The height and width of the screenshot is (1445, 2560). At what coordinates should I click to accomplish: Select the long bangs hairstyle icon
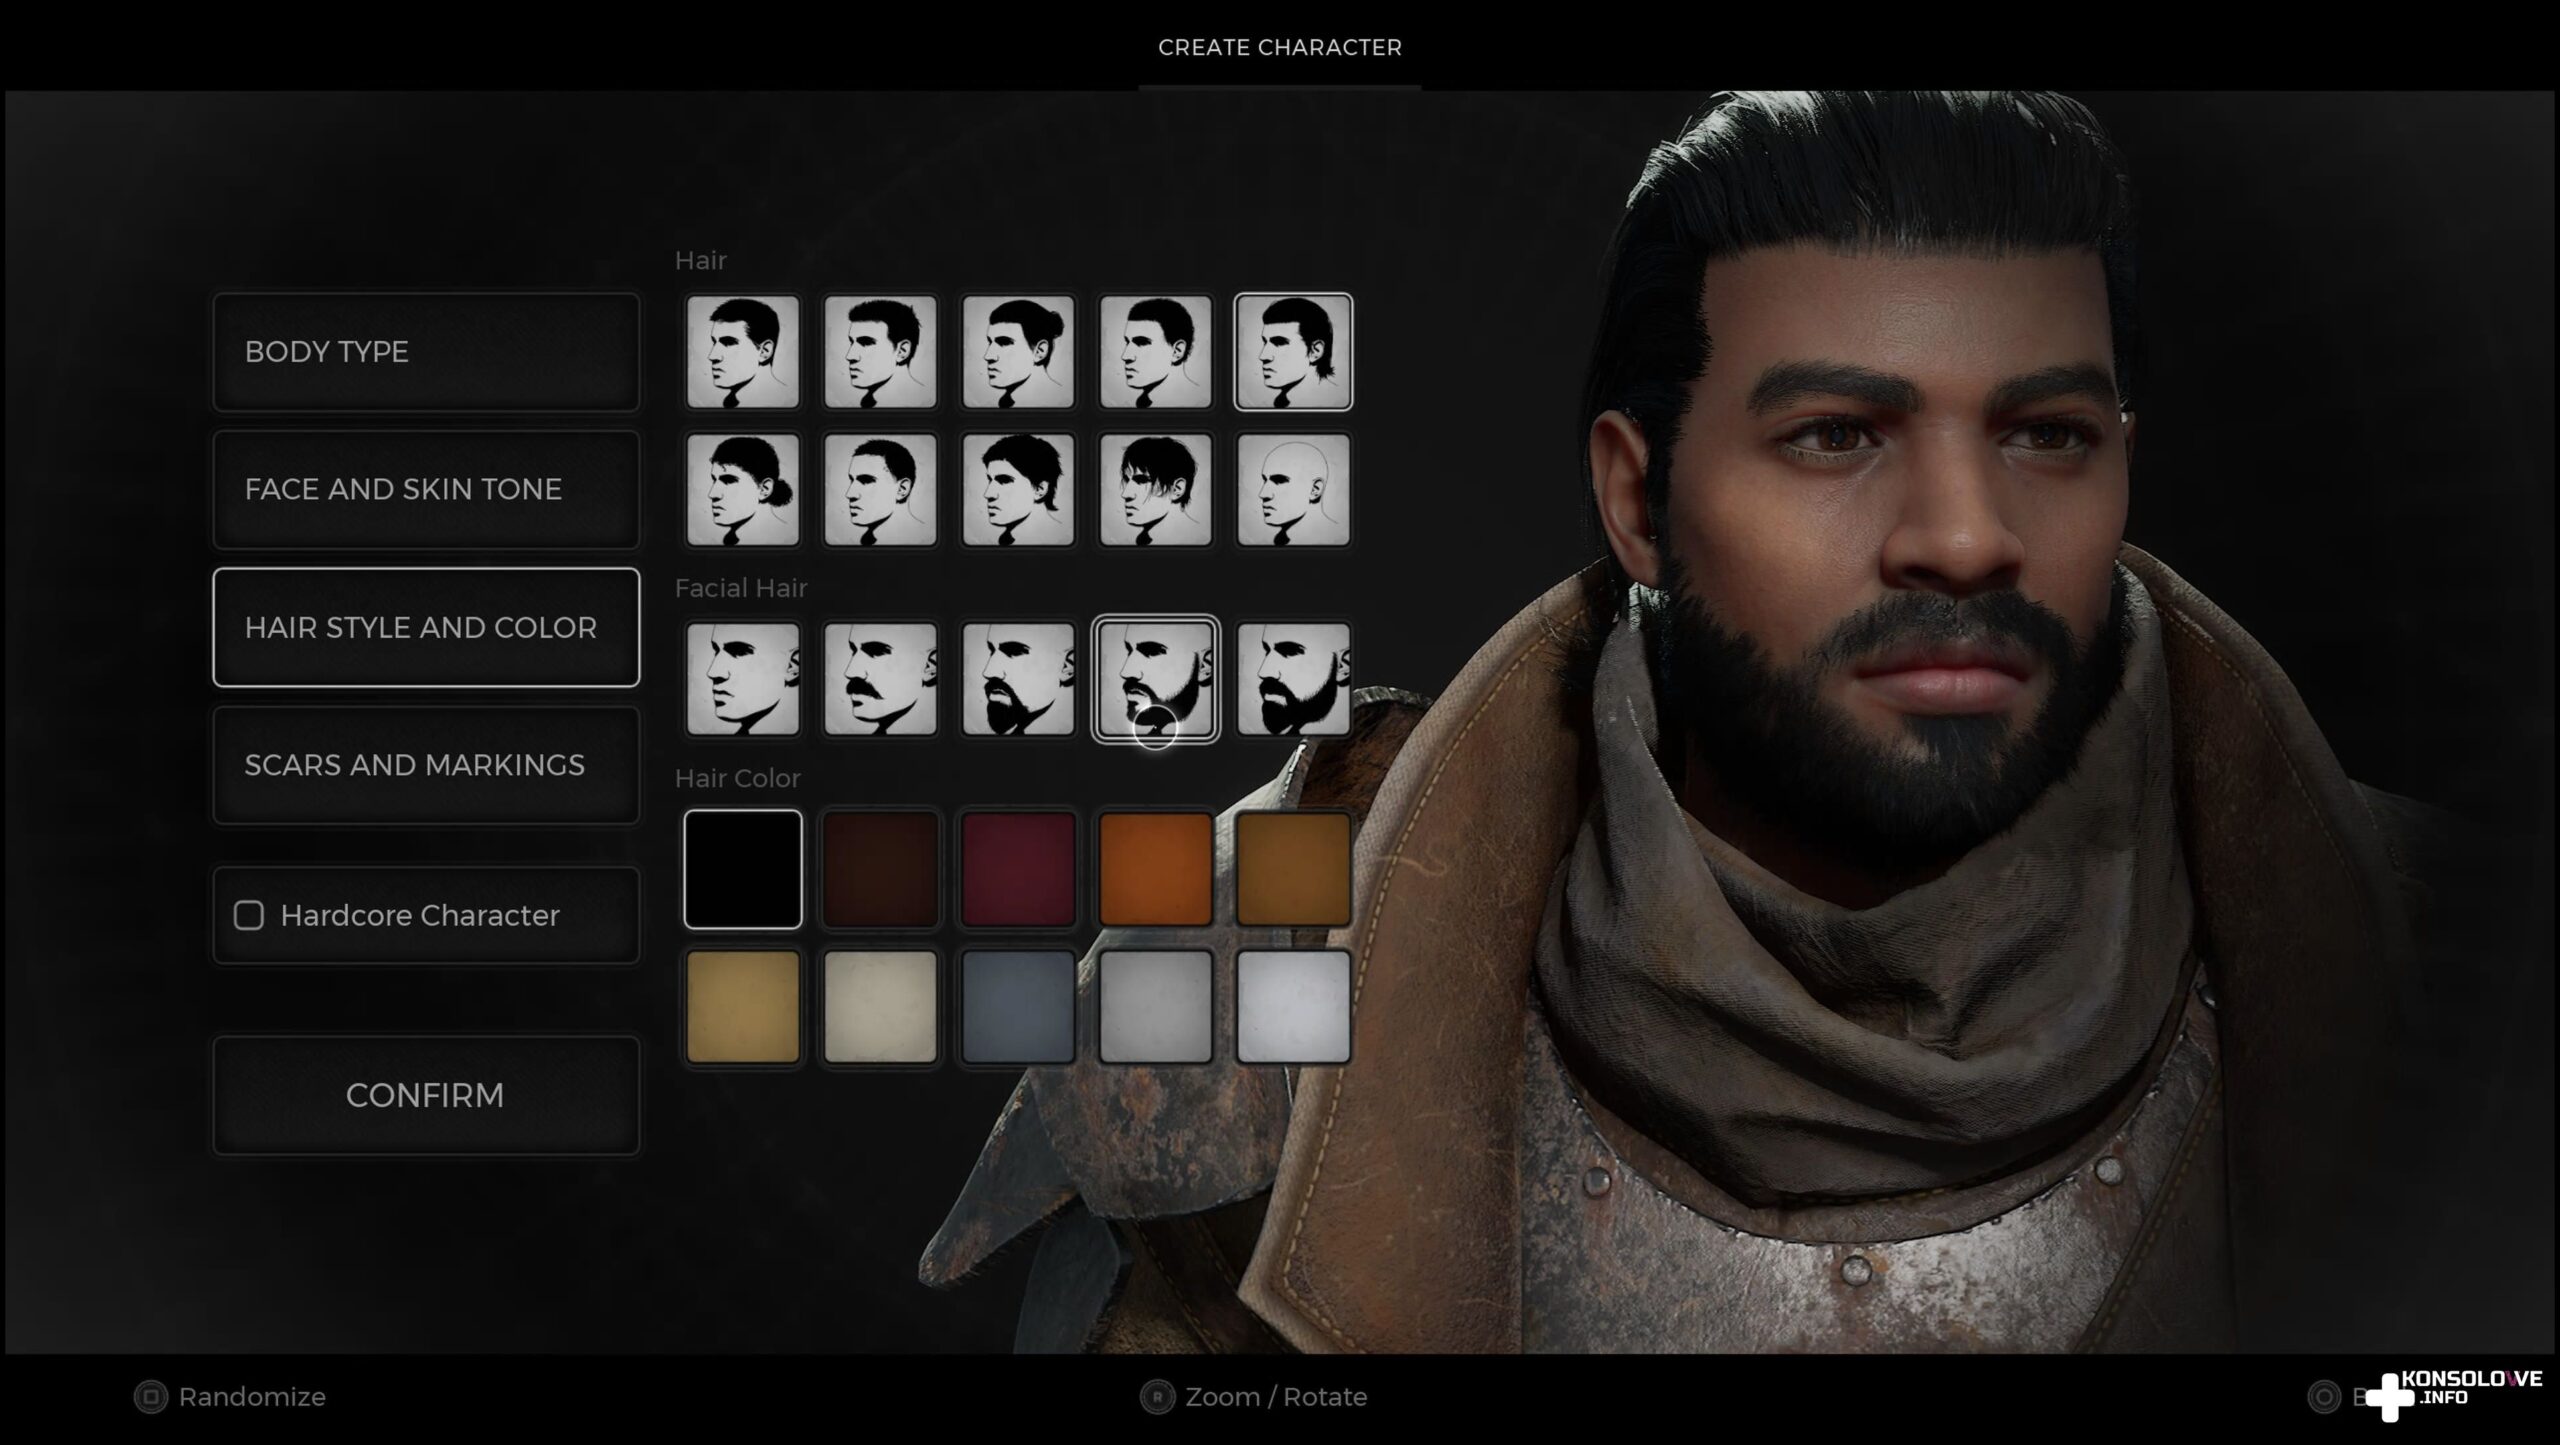point(1155,490)
